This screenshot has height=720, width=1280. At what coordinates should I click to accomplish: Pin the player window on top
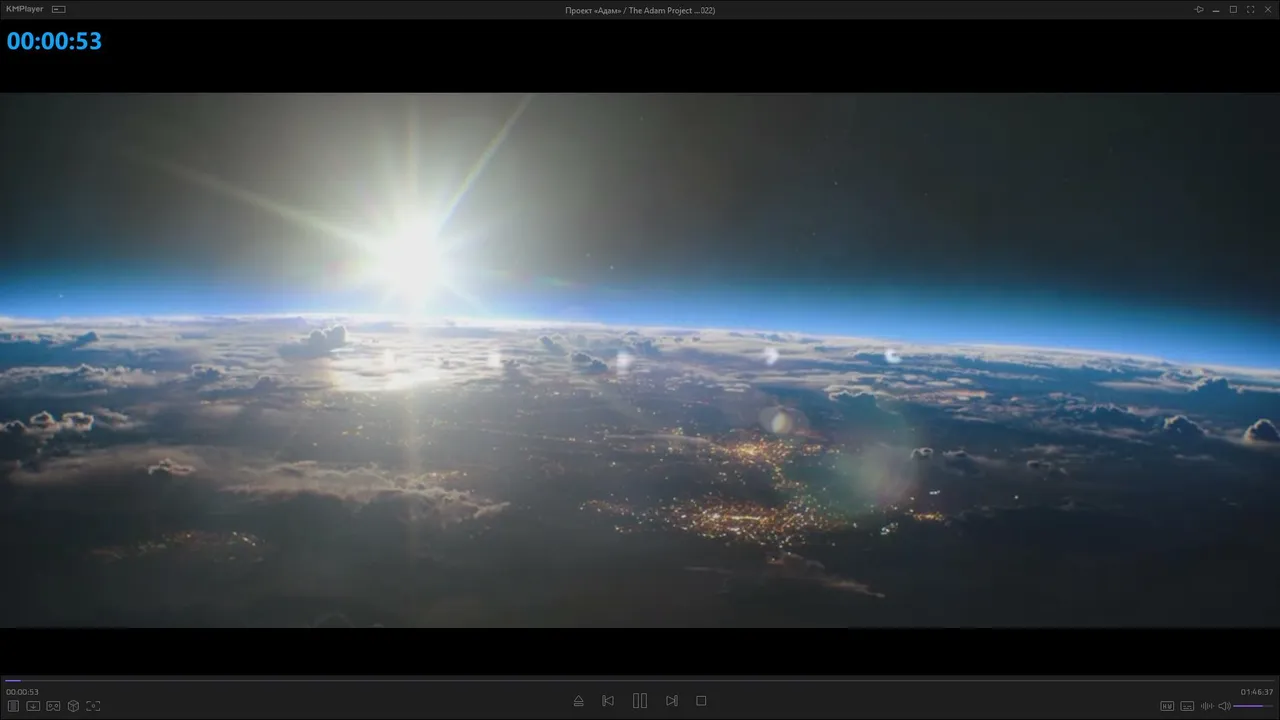(x=1199, y=10)
